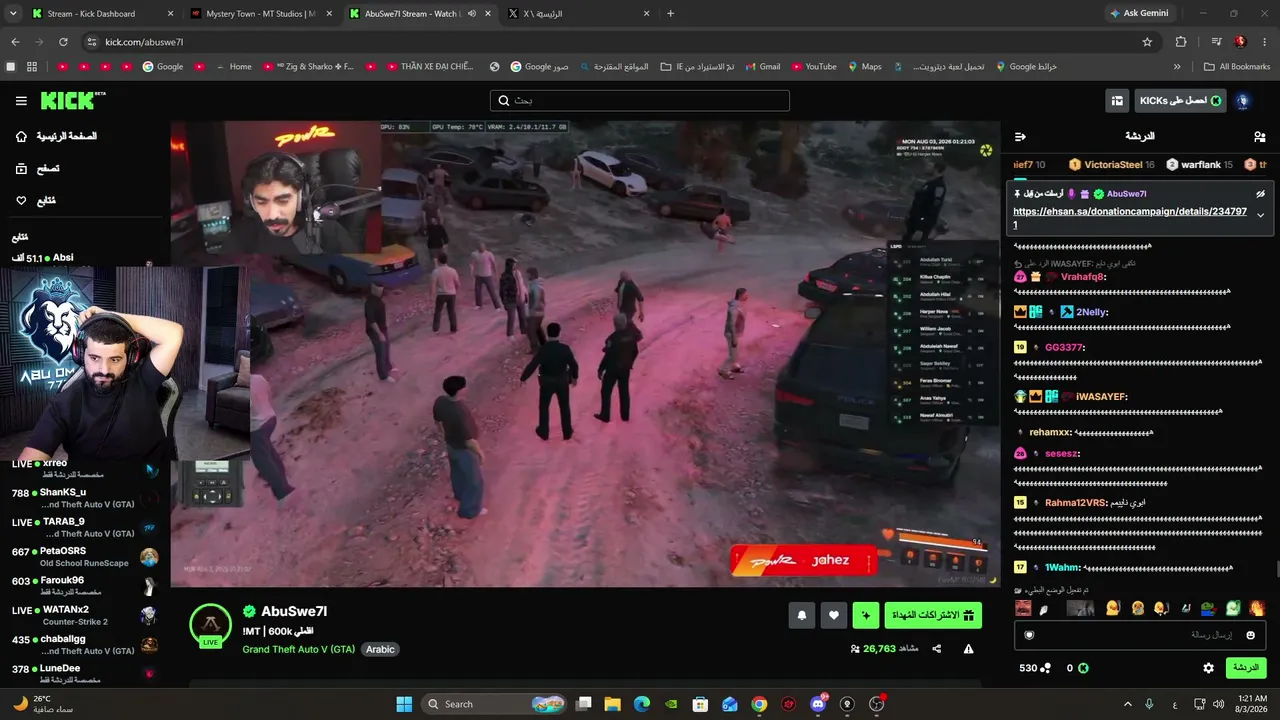Expand the bookmarks overflow chevron

tap(1177, 67)
